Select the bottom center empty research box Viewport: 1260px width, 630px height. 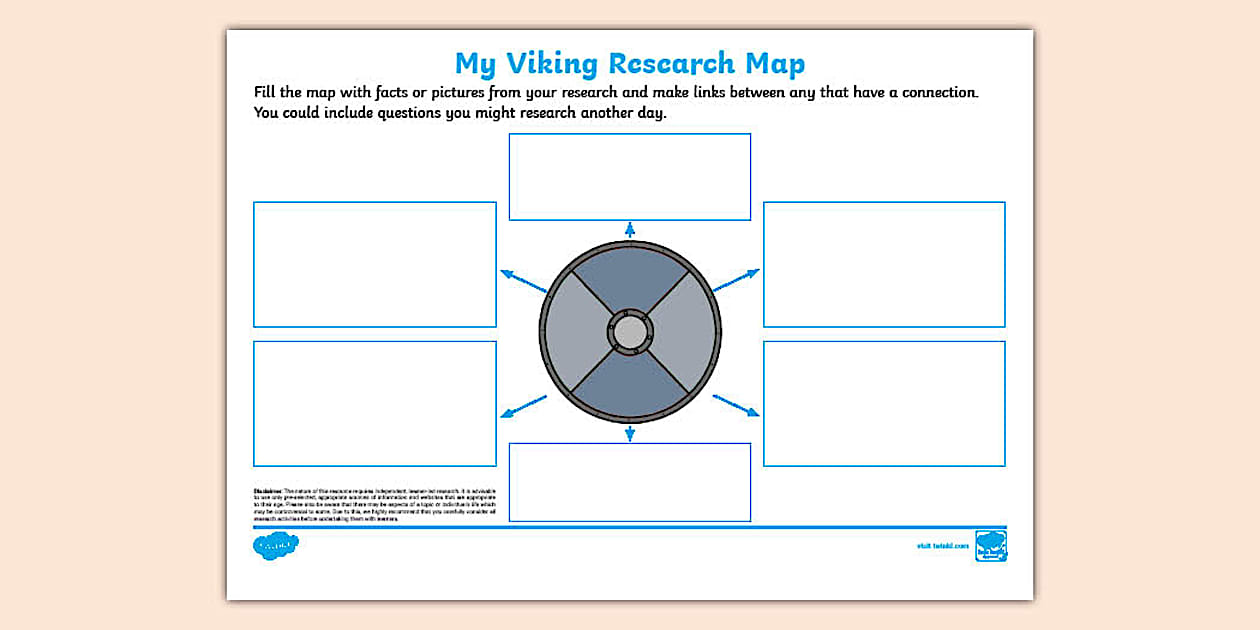tap(630, 482)
